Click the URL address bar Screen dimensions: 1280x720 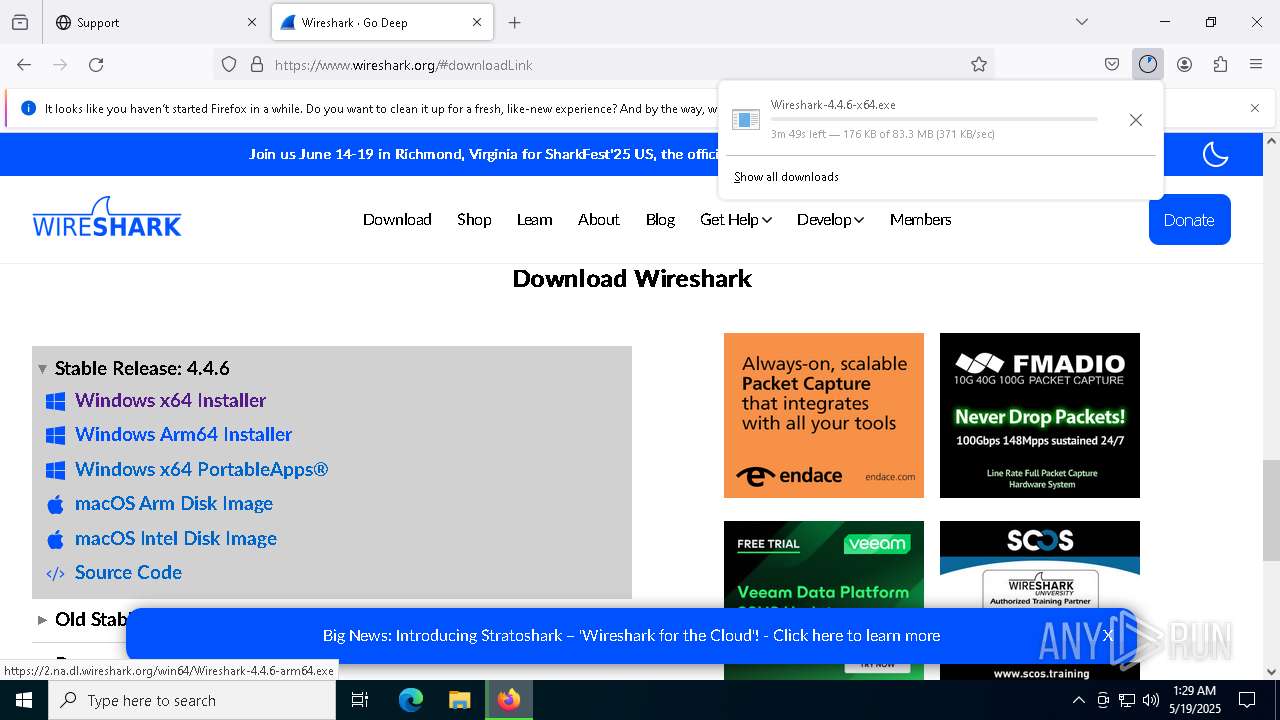coord(604,64)
